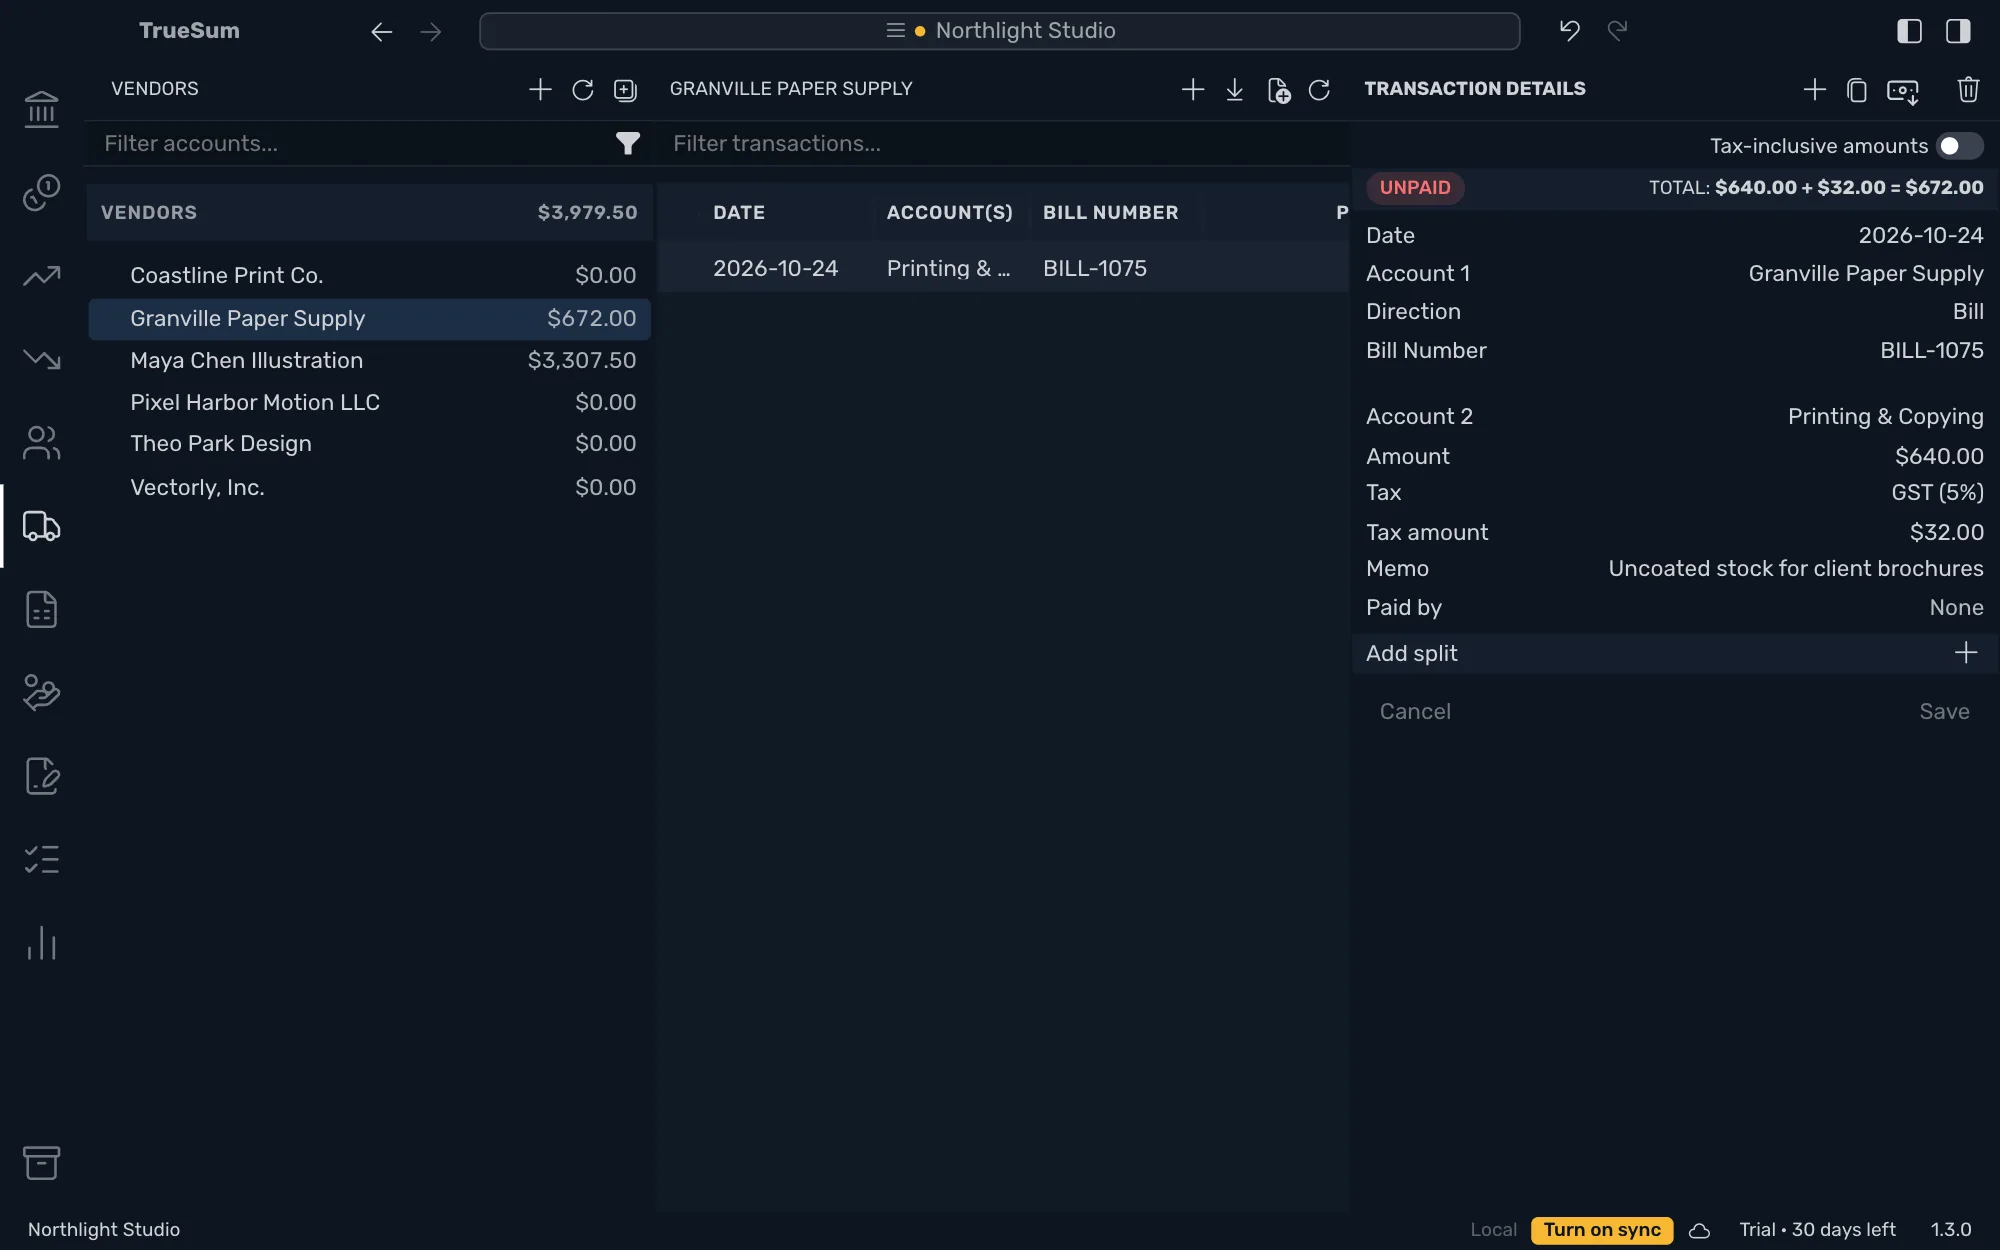Open the hand-coins payments sidebar icon
The width and height of the screenshot is (2000, 1250).
(41, 692)
